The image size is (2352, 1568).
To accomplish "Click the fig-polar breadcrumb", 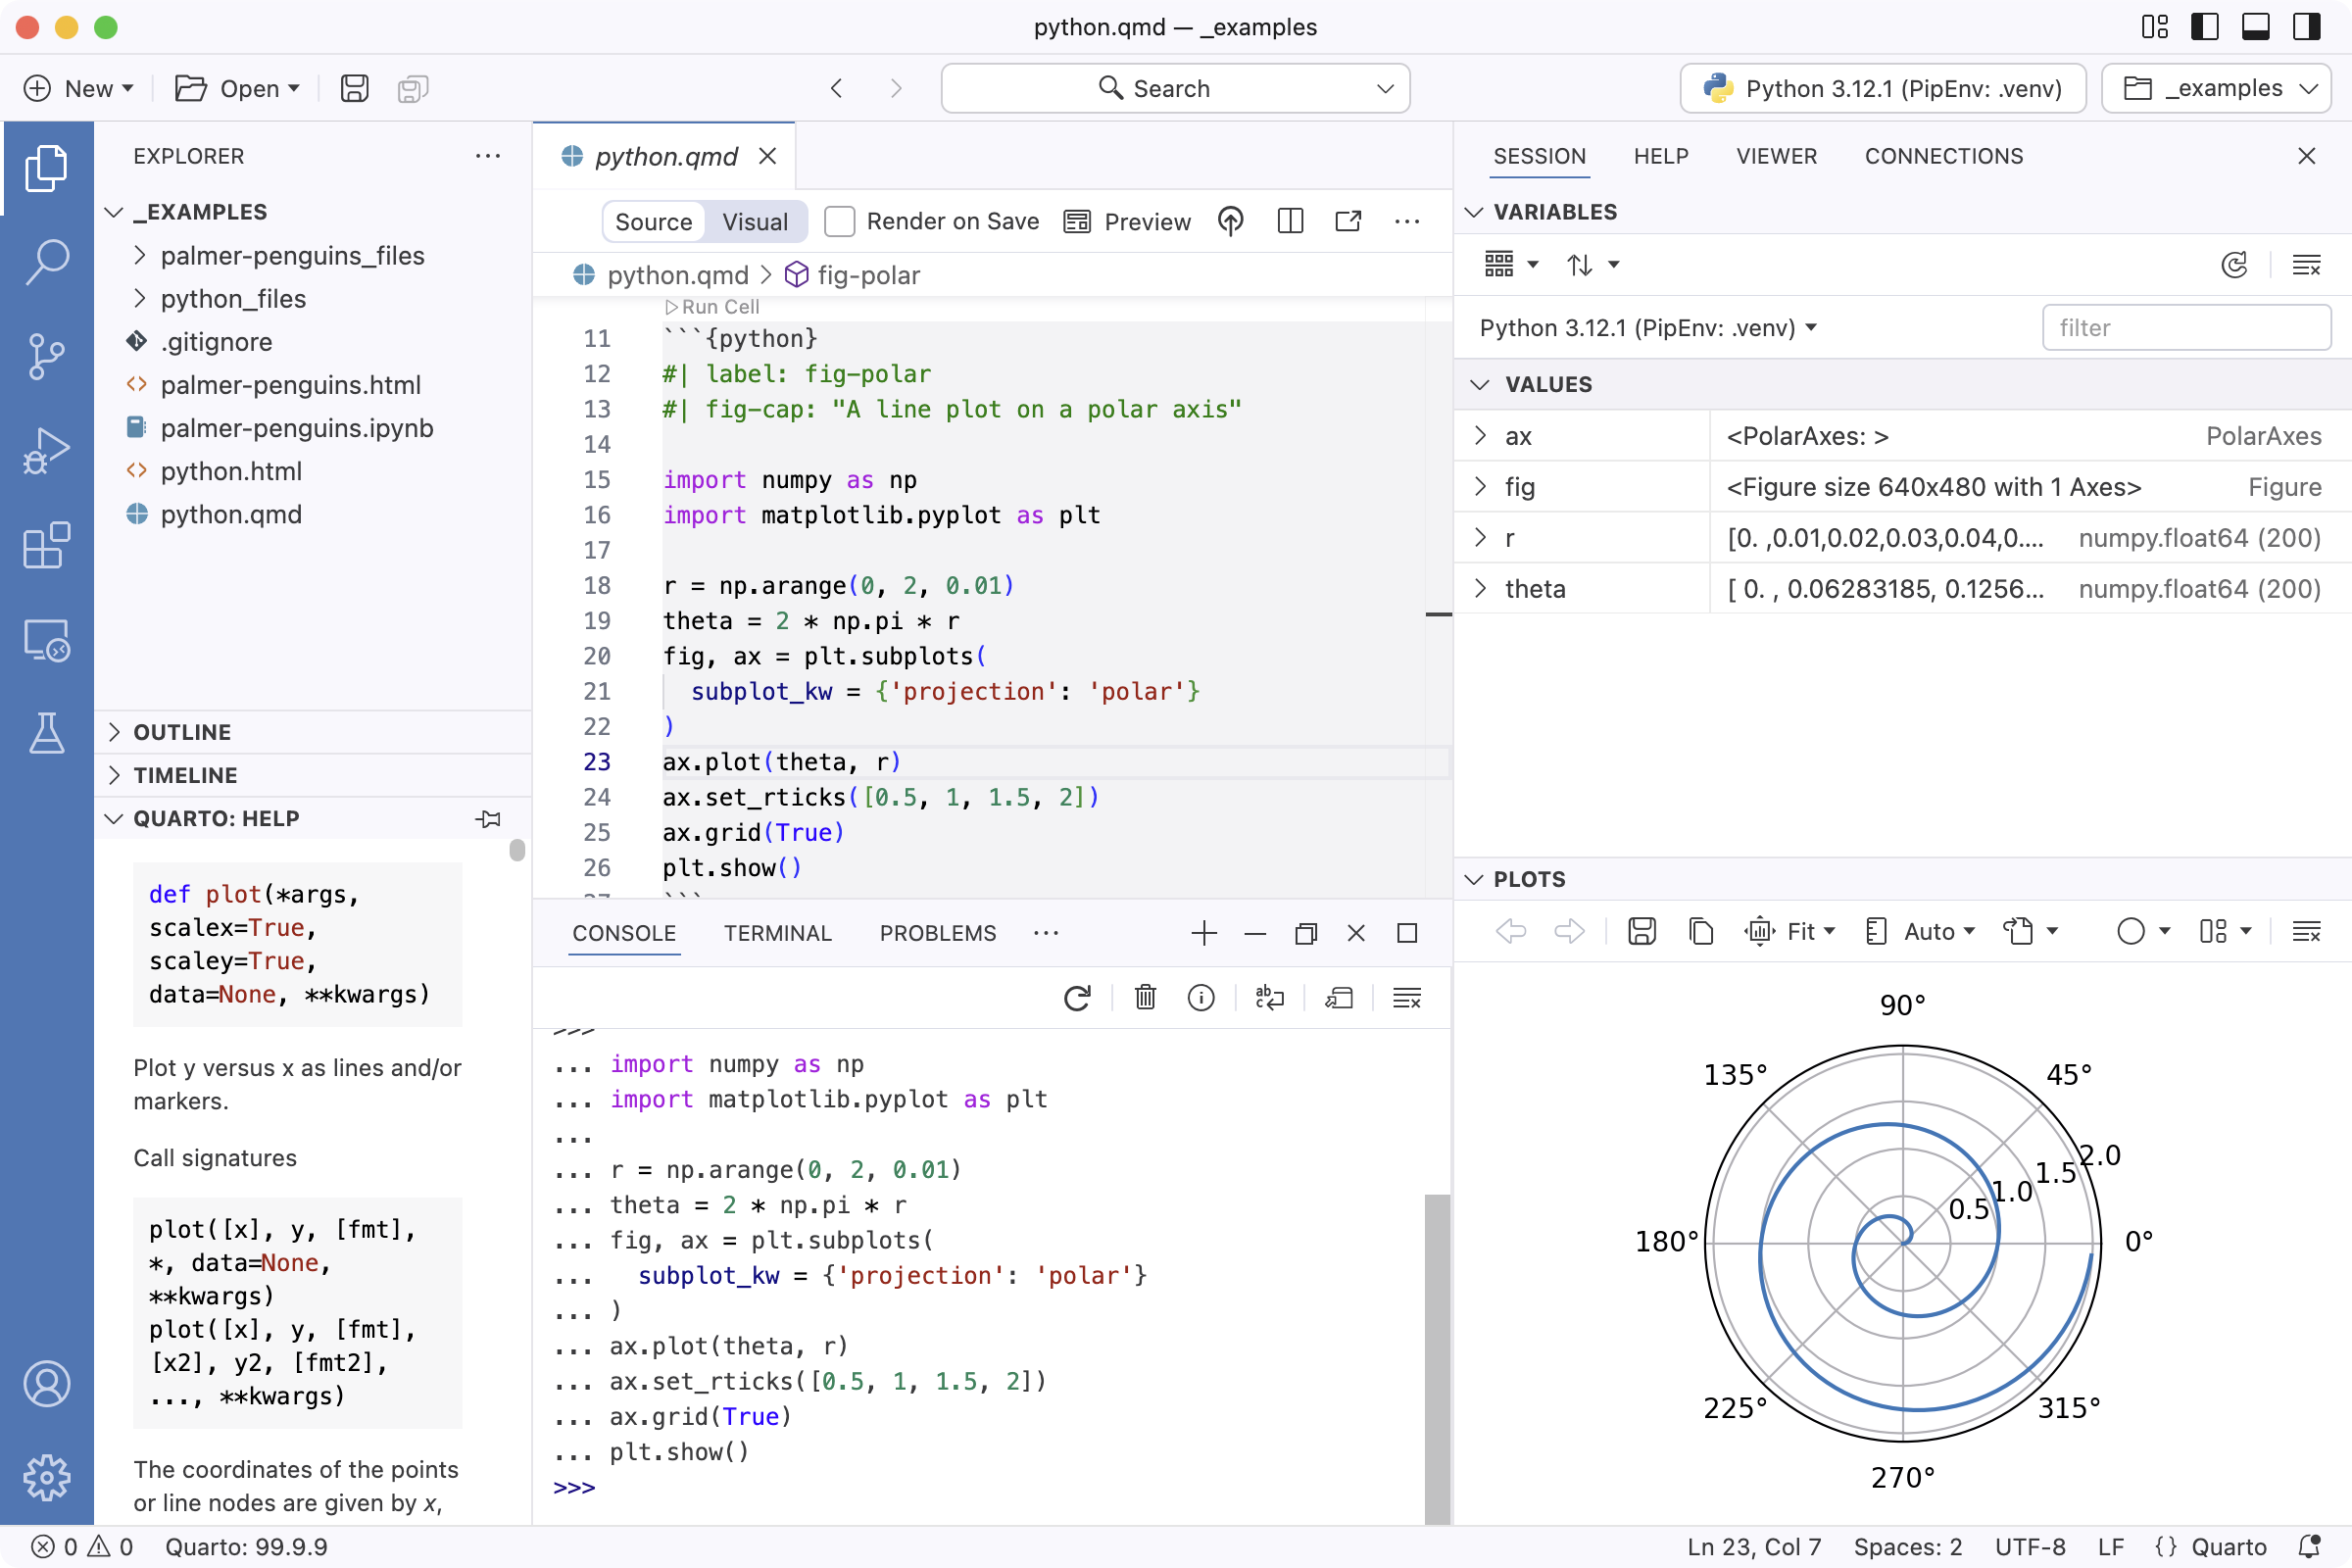I will pyautogui.click(x=853, y=275).
